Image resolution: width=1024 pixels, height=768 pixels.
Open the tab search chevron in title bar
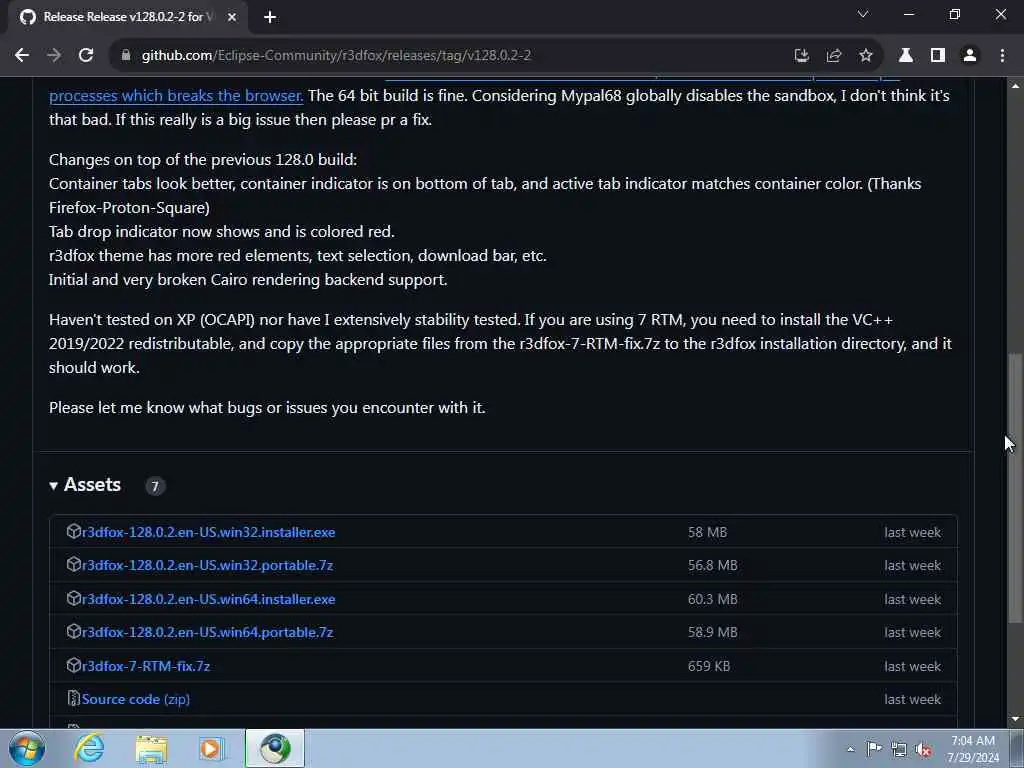click(863, 14)
